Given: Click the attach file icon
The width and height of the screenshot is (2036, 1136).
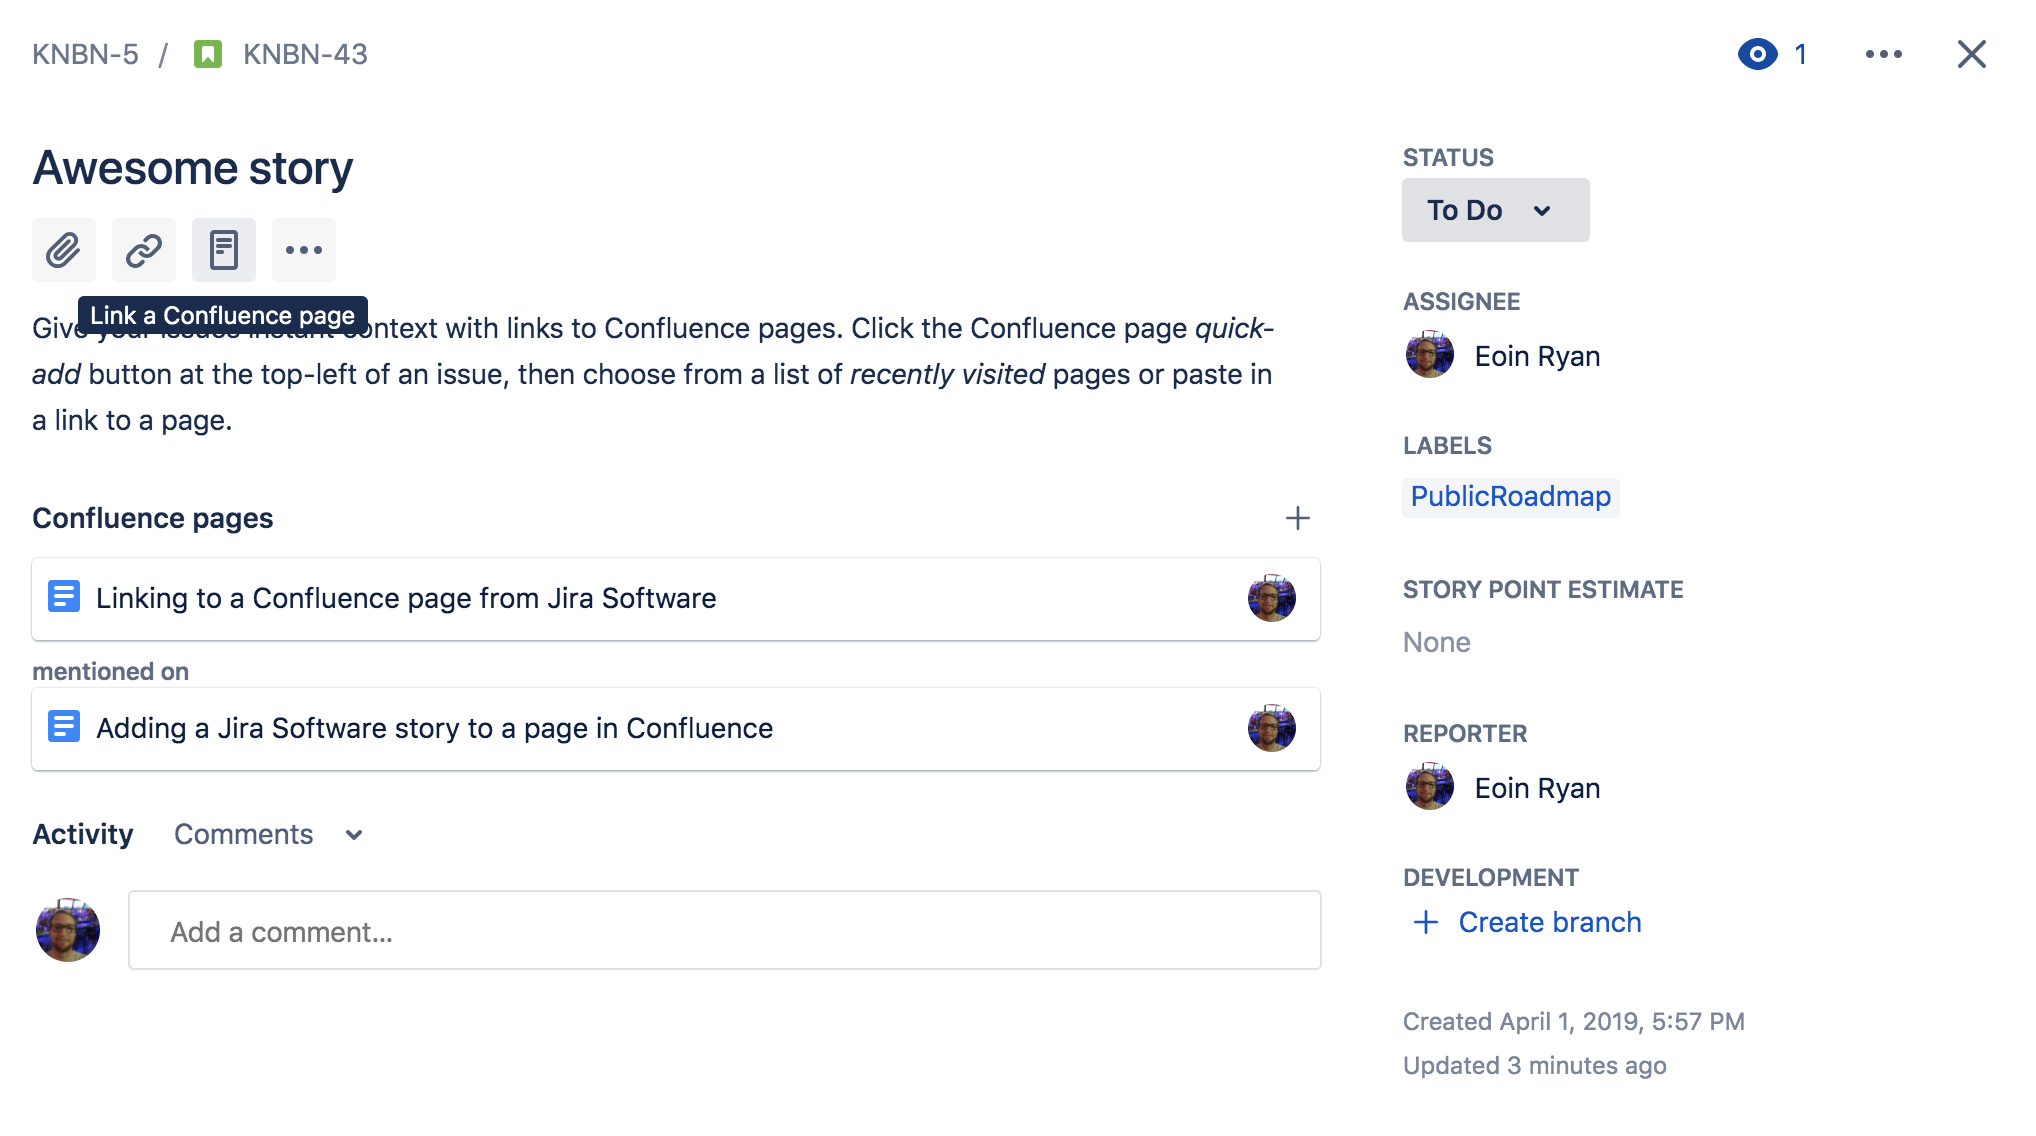Looking at the screenshot, I should tap(63, 250).
